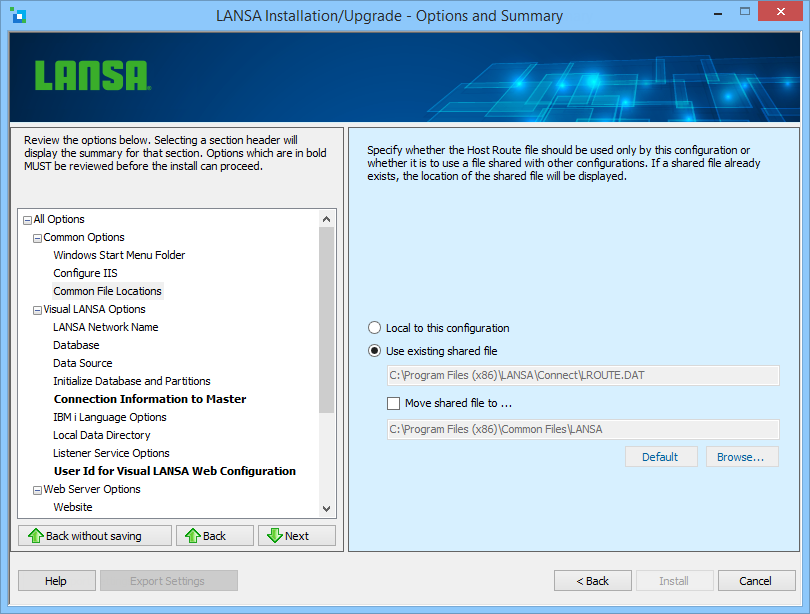Open Initialize Database and Partitions option

pyautogui.click(x=132, y=381)
